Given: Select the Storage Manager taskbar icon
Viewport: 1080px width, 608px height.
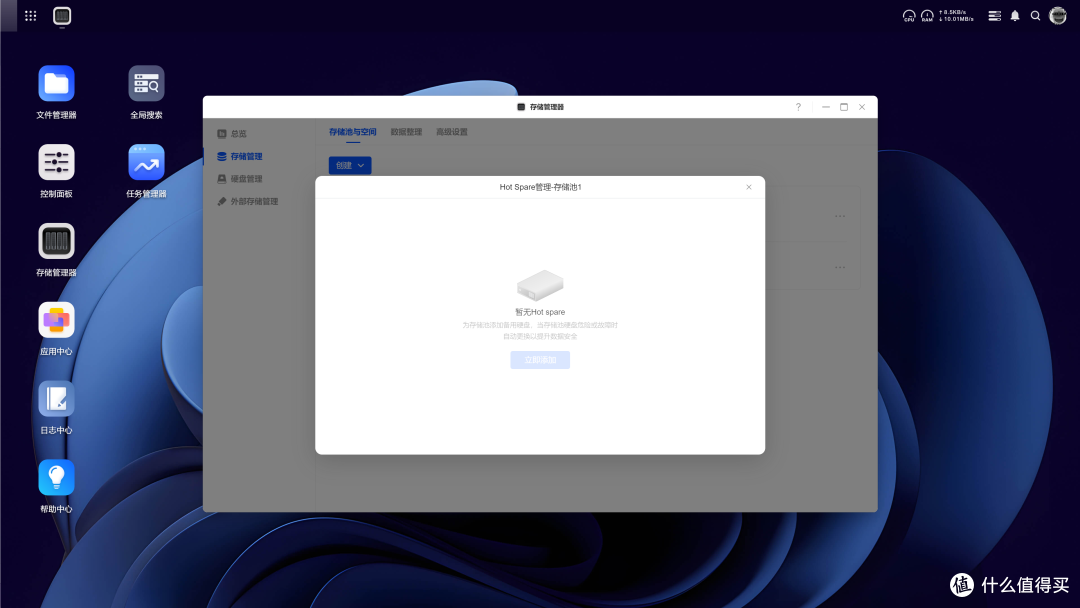Looking at the screenshot, I should click(x=62, y=16).
